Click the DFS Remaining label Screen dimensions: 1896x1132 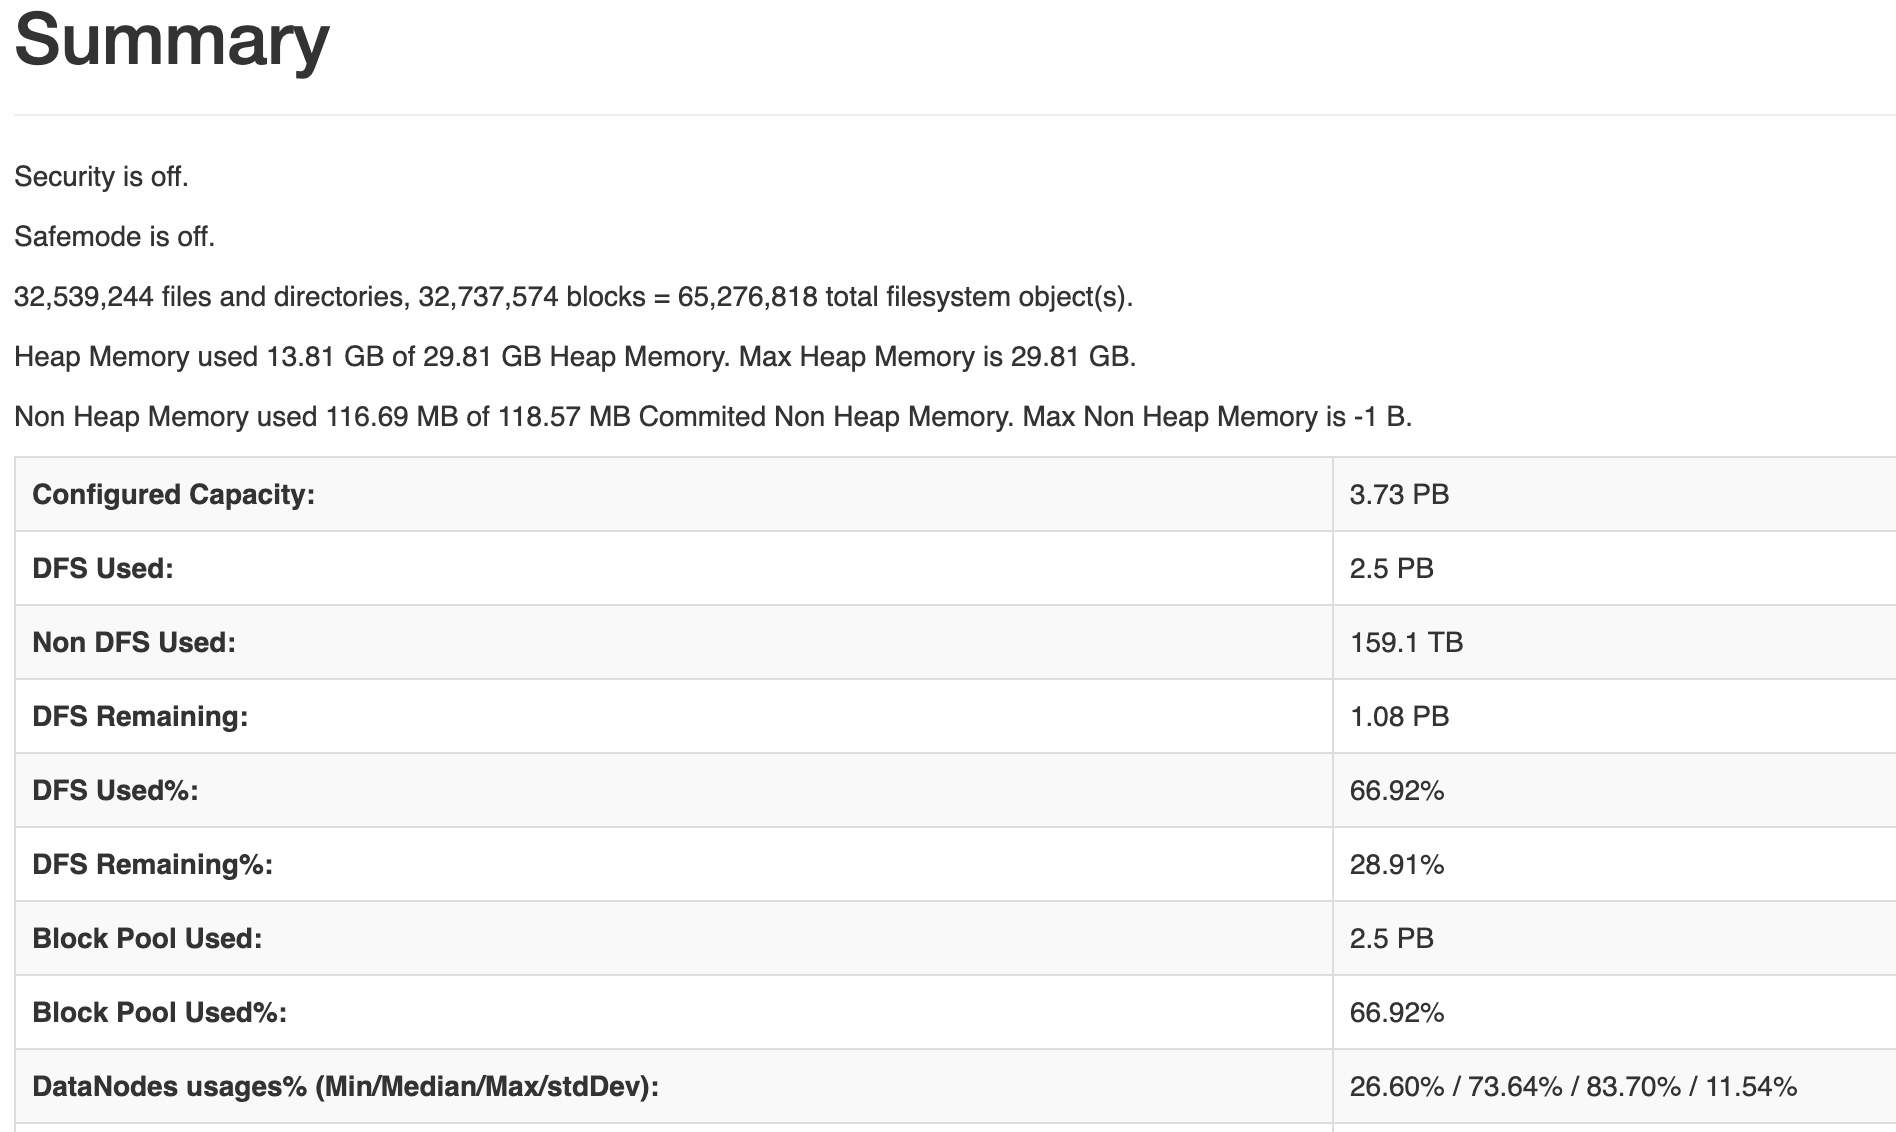pyautogui.click(x=140, y=717)
